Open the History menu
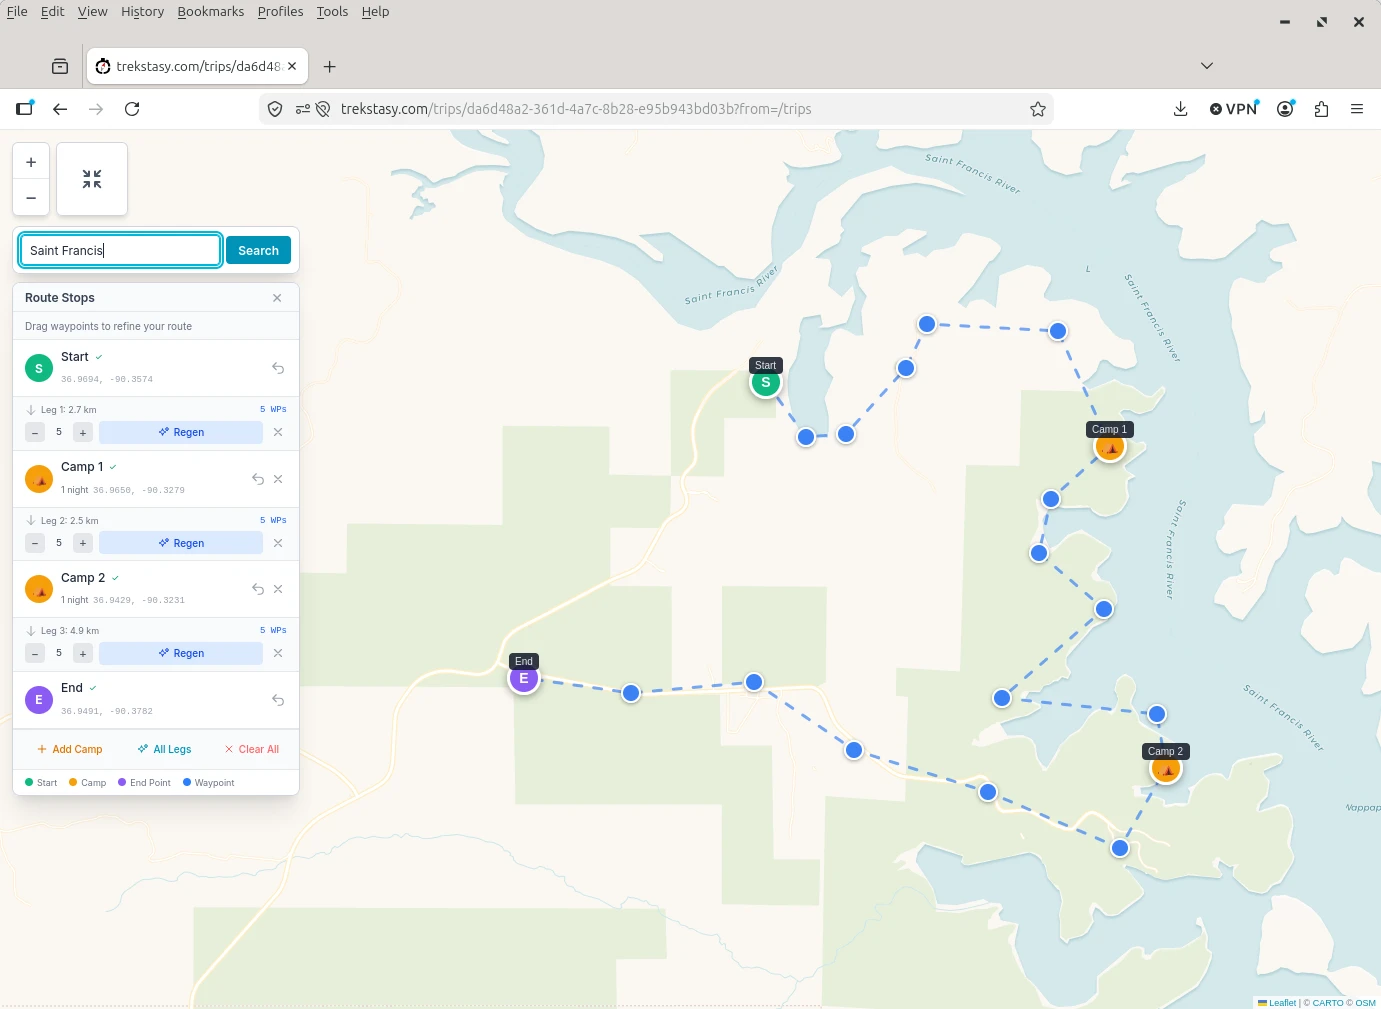This screenshot has width=1381, height=1009. pos(142,12)
